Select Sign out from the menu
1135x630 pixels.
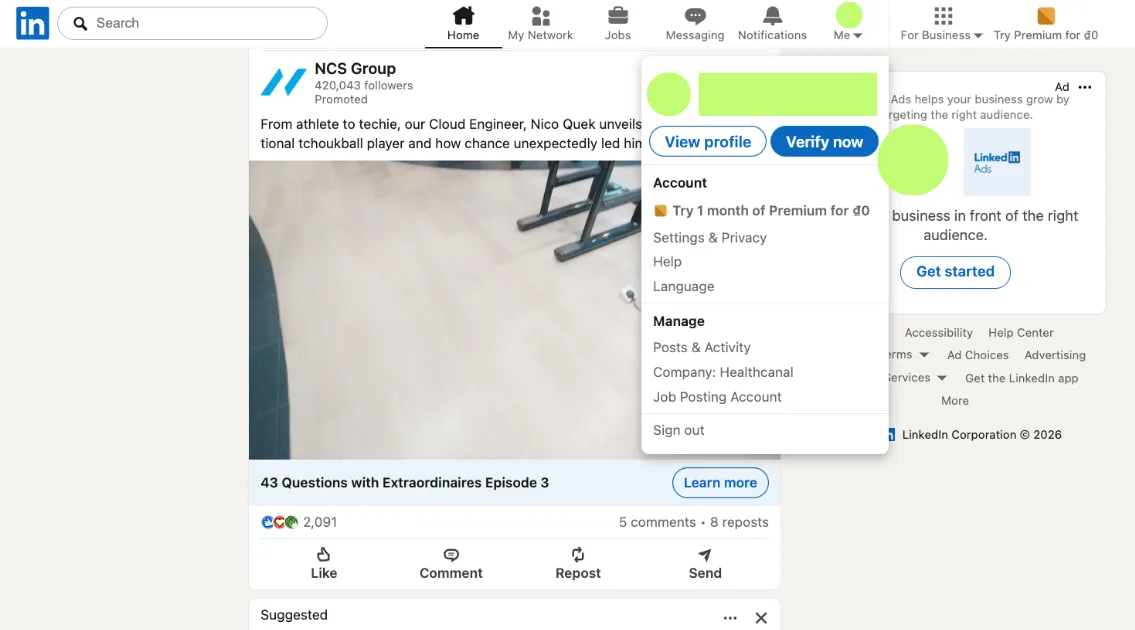pyautogui.click(x=678, y=430)
